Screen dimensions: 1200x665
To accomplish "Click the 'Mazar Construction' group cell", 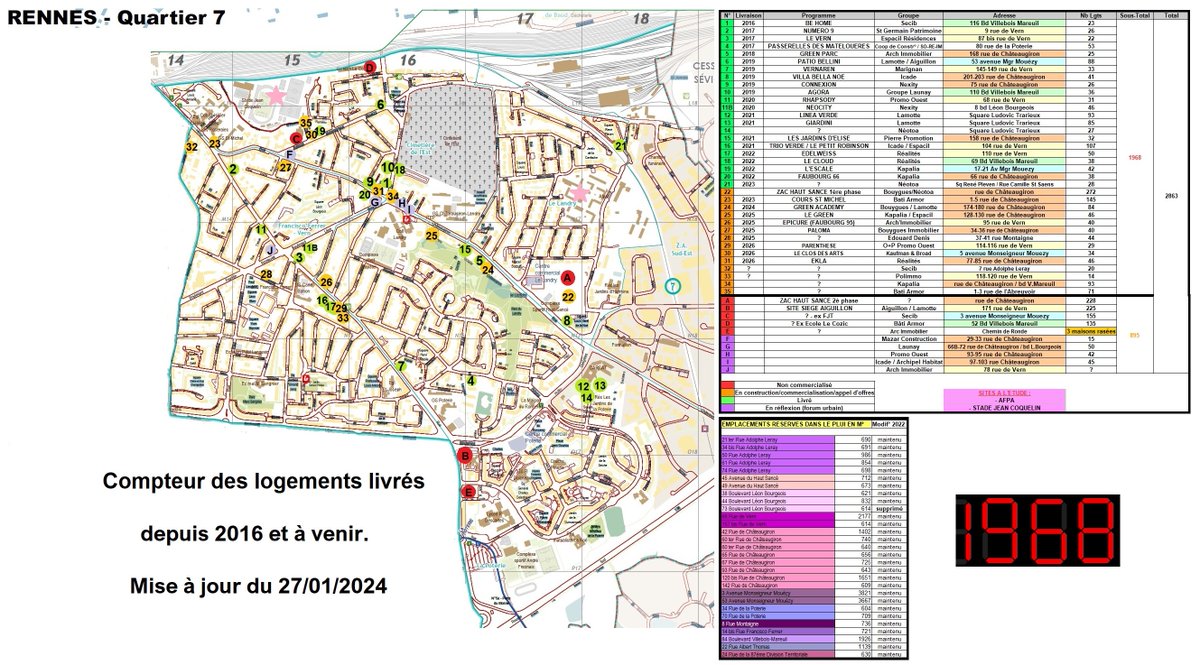I will (x=908, y=339).
